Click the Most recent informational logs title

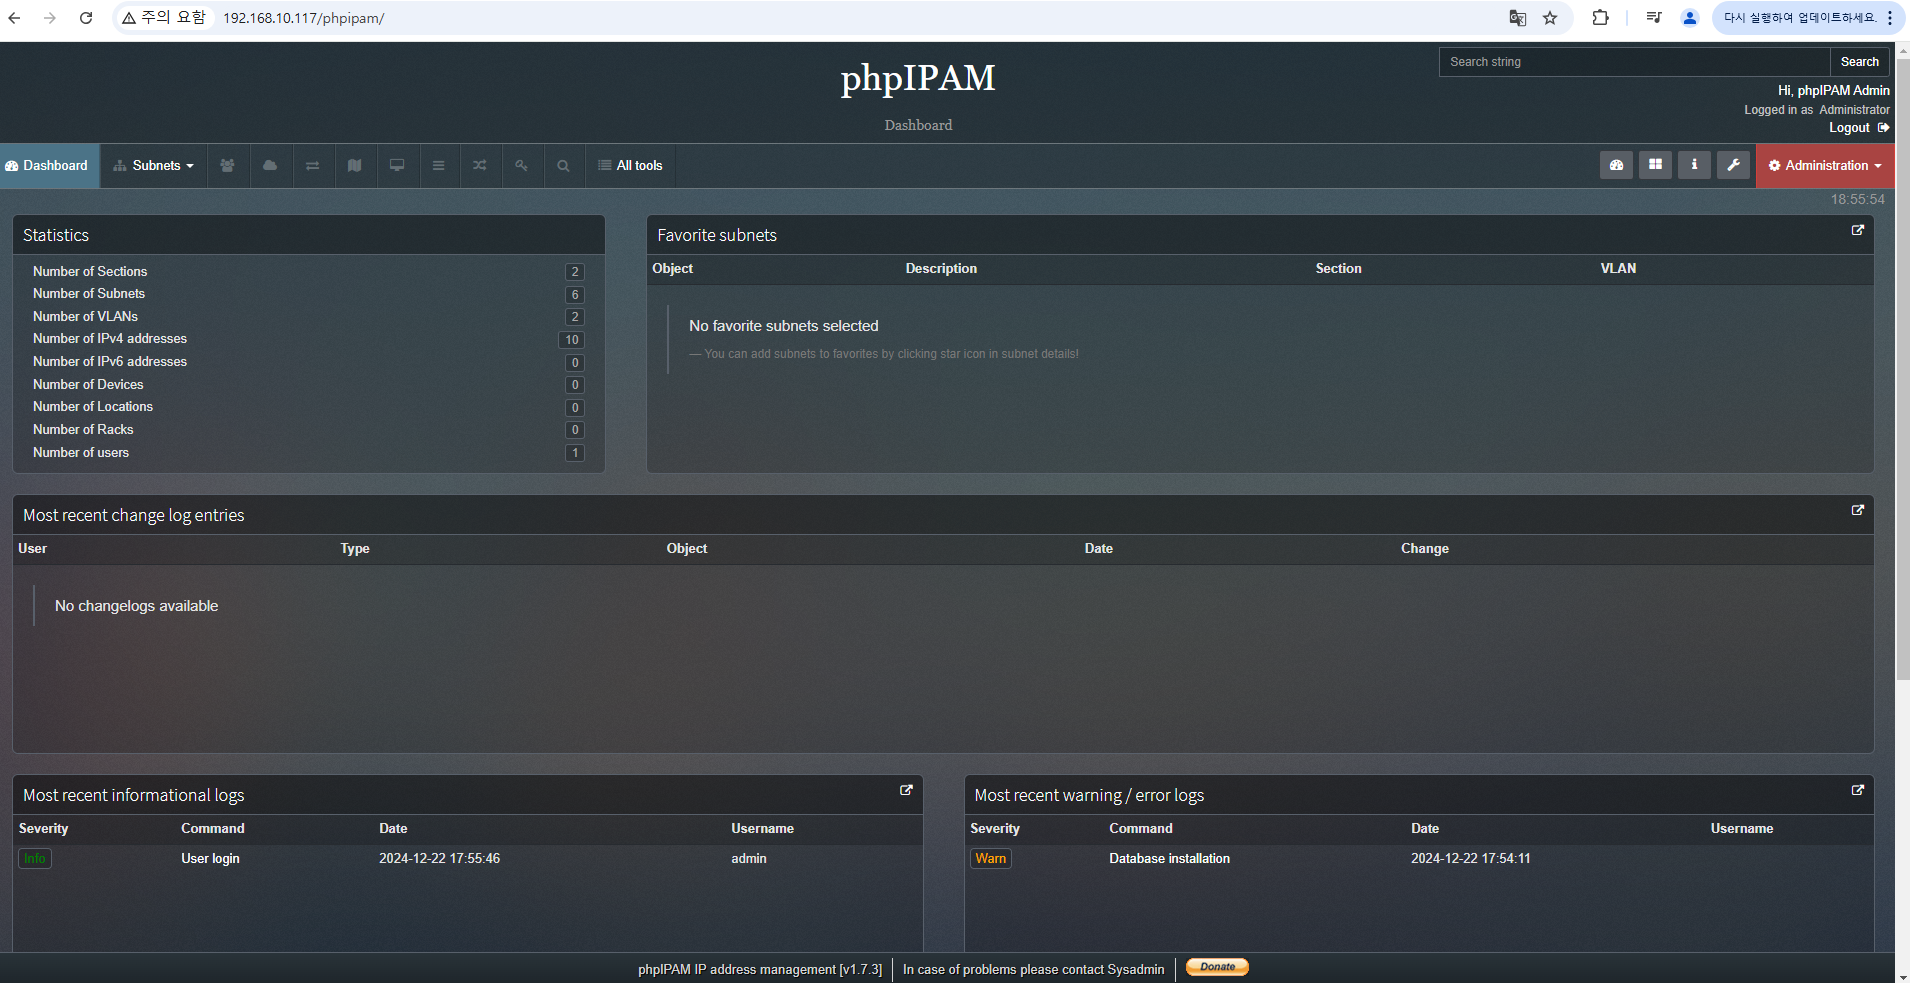coord(134,796)
